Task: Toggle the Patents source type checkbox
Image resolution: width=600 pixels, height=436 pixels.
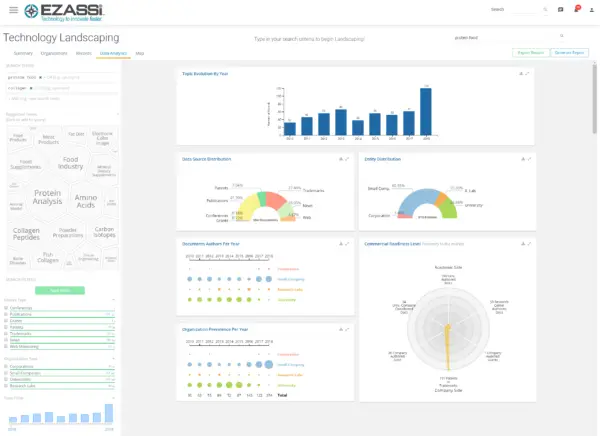Action: (6, 327)
